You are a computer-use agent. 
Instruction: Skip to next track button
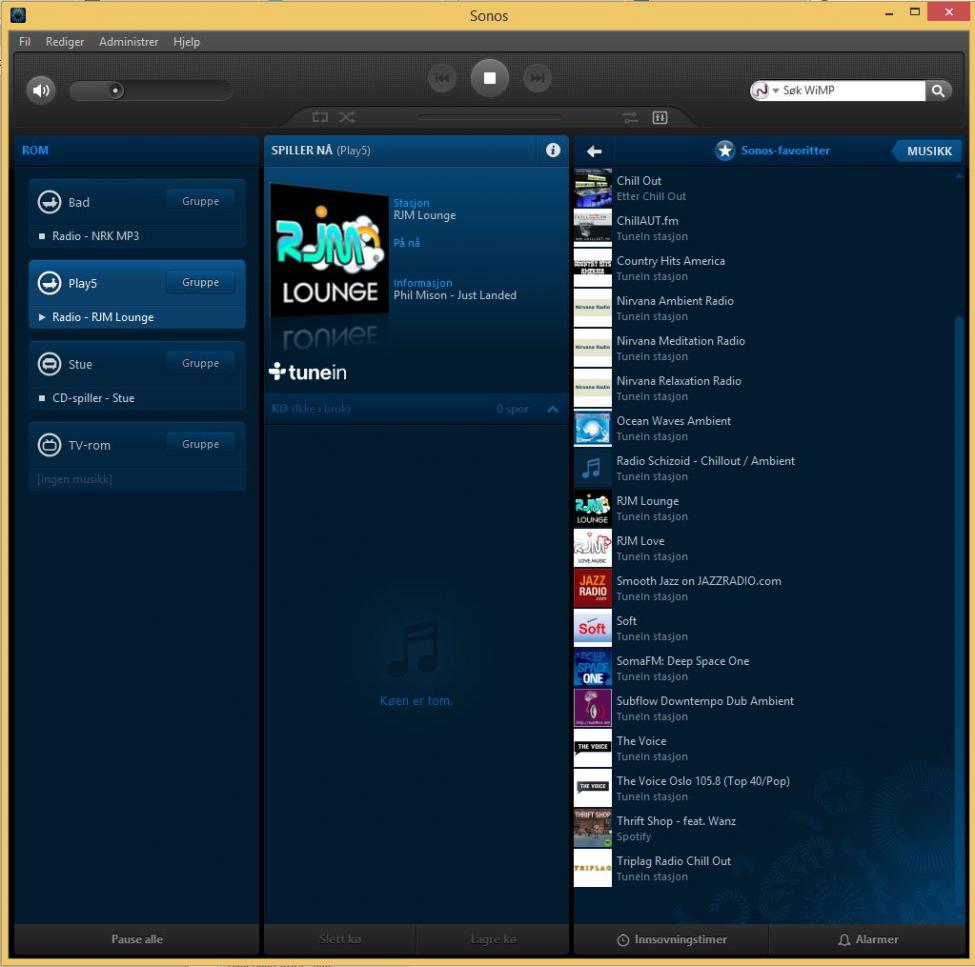click(537, 78)
